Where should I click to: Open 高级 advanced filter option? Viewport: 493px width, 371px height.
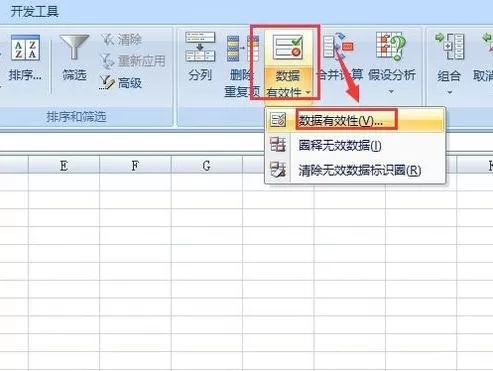[121, 83]
